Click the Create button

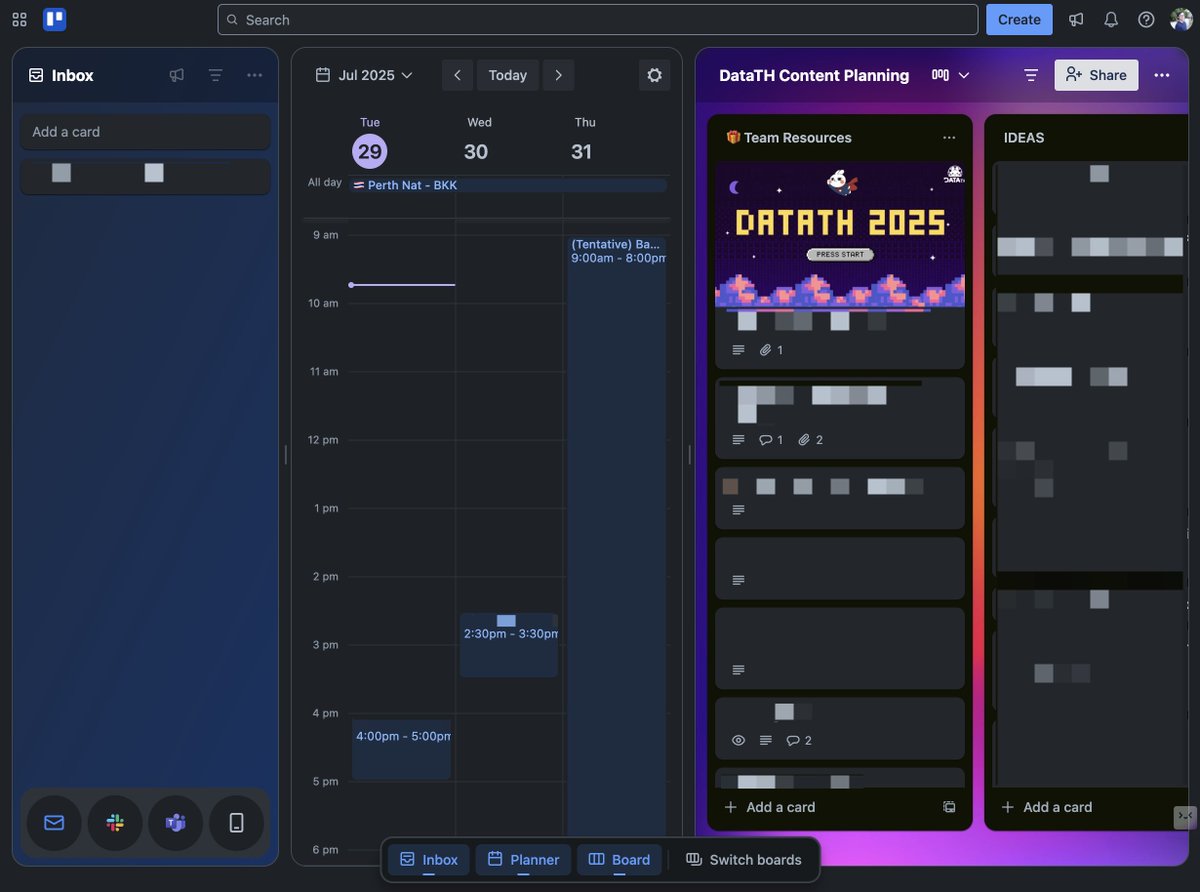(1019, 20)
